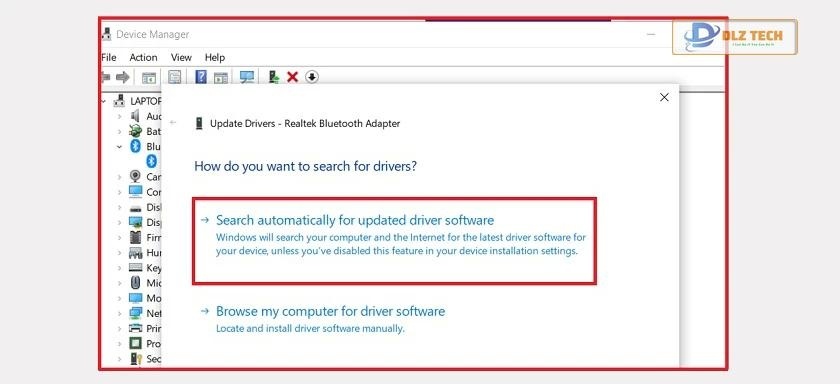The image size is (840, 384).
Task: Click the Audio speaker icon in tree
Action: point(136,116)
